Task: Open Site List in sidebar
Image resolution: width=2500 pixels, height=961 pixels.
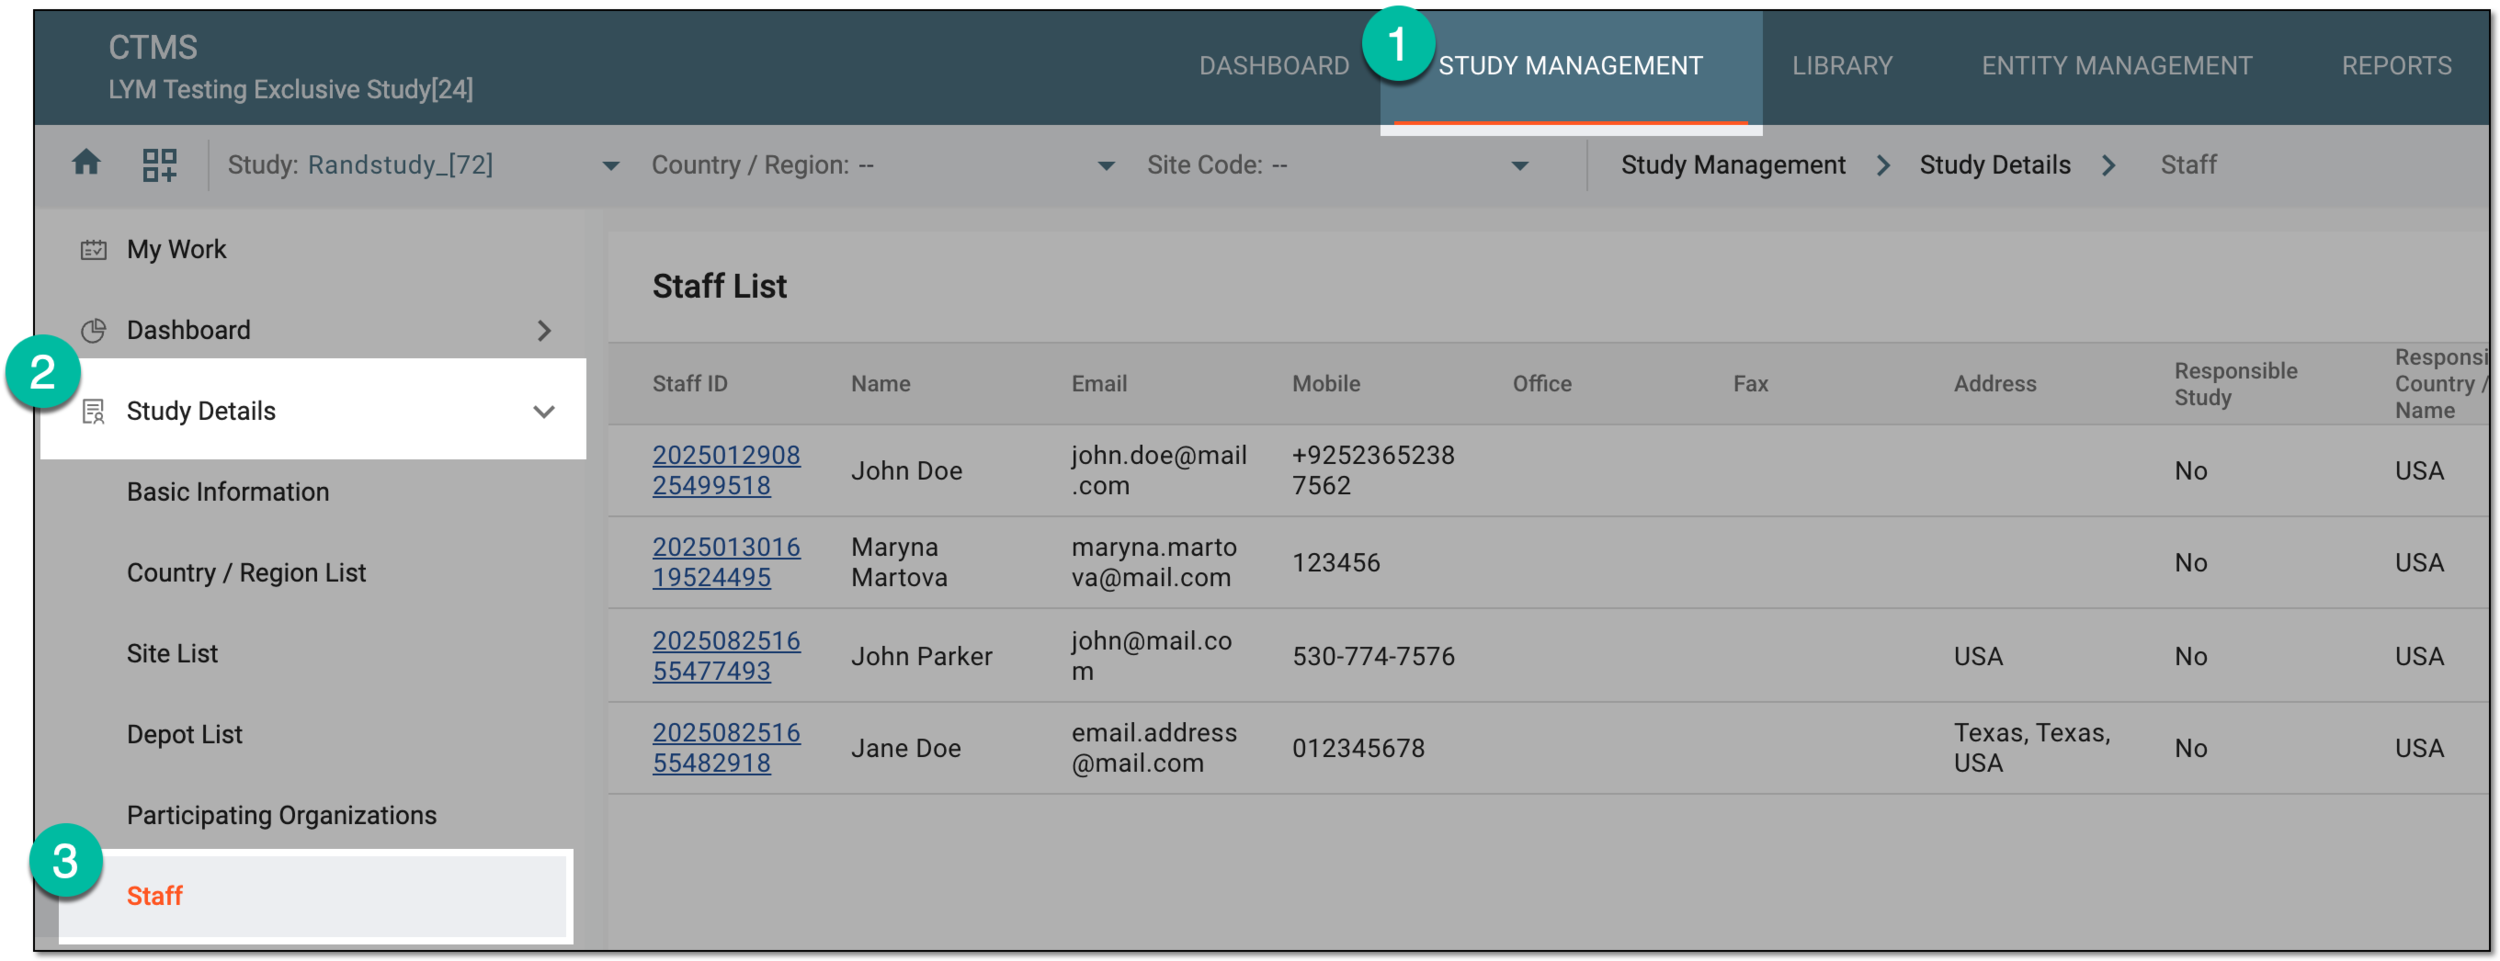Action: click(x=172, y=654)
